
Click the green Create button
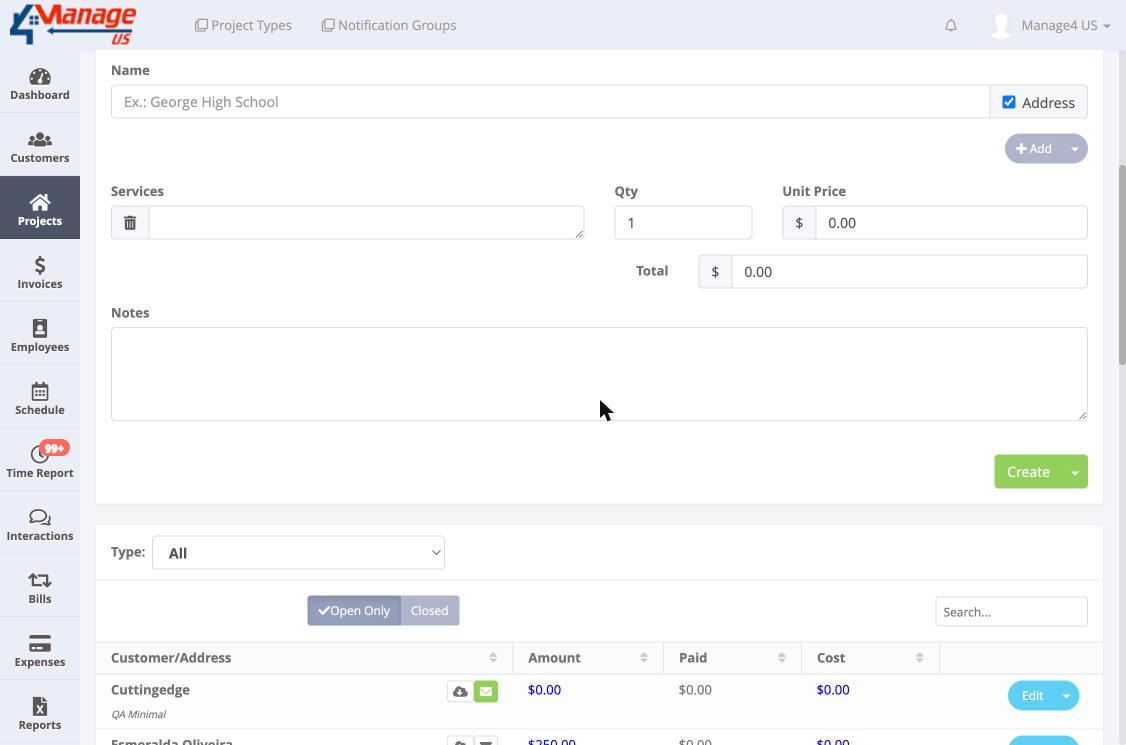[x=1028, y=472]
